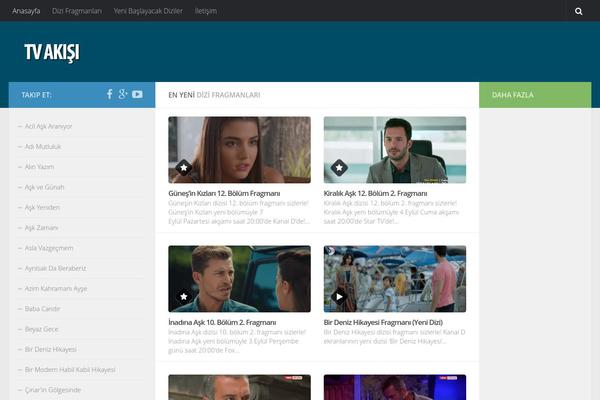The width and height of the screenshot is (600, 400).
Task: Select Aşk Zamanı in sidebar
Action: (41, 228)
